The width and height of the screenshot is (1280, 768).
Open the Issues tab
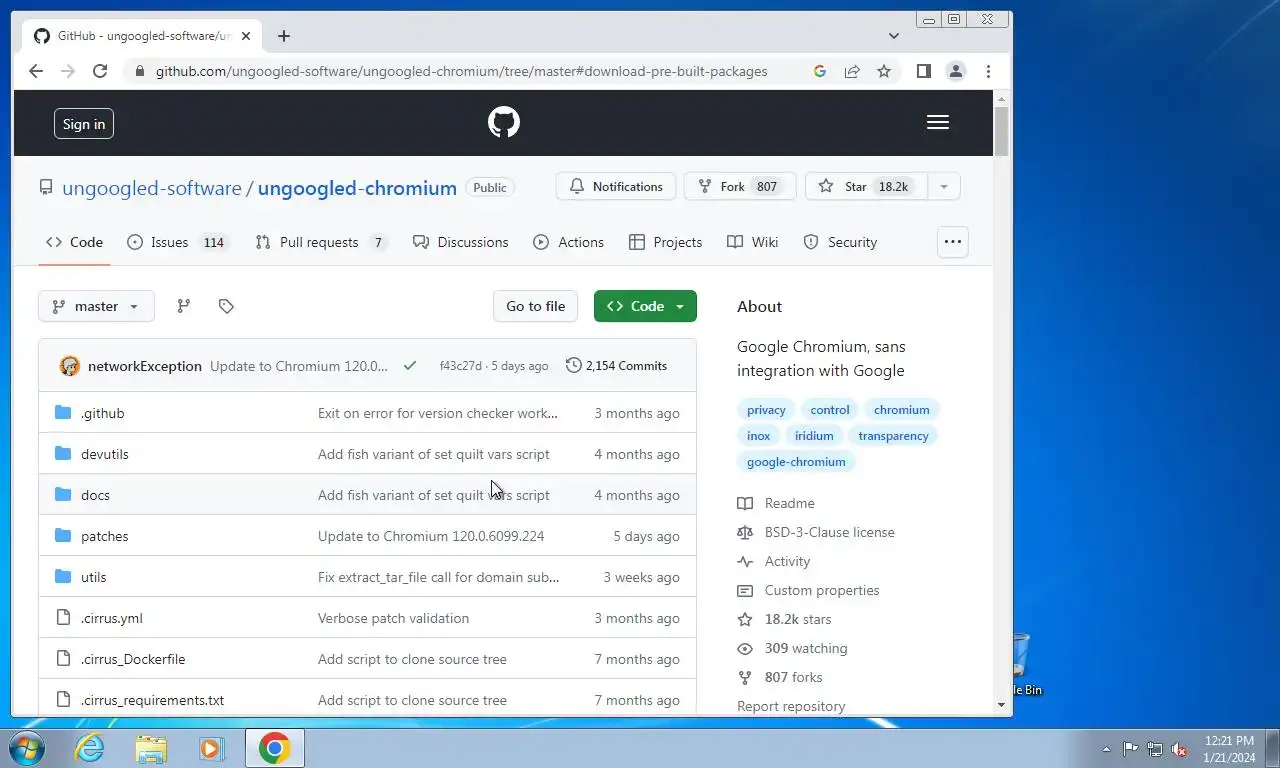(x=177, y=242)
